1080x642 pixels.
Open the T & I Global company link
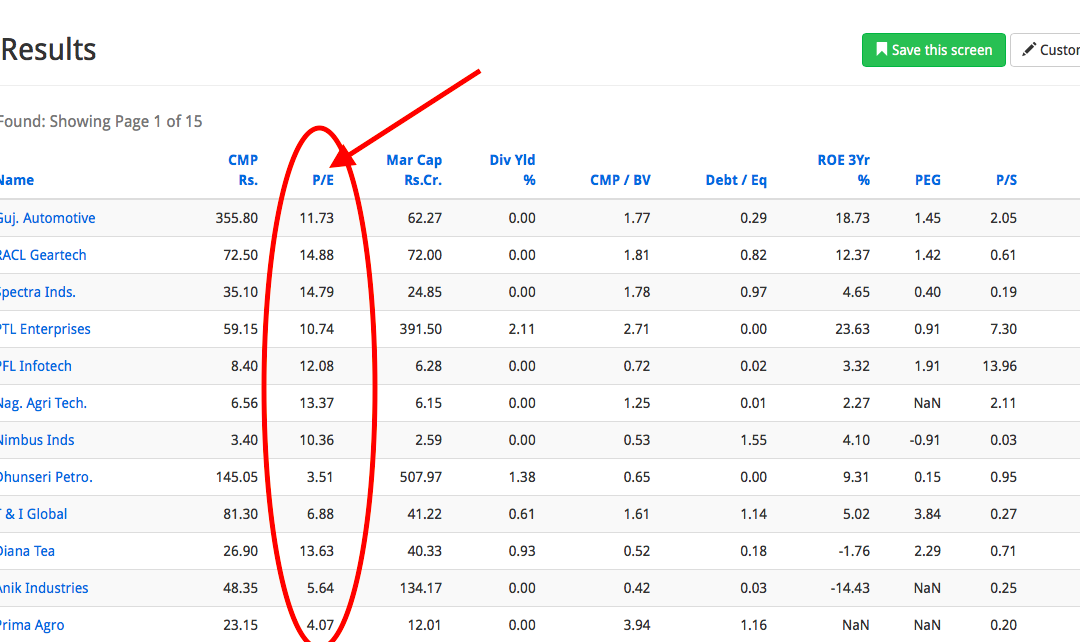click(34, 514)
